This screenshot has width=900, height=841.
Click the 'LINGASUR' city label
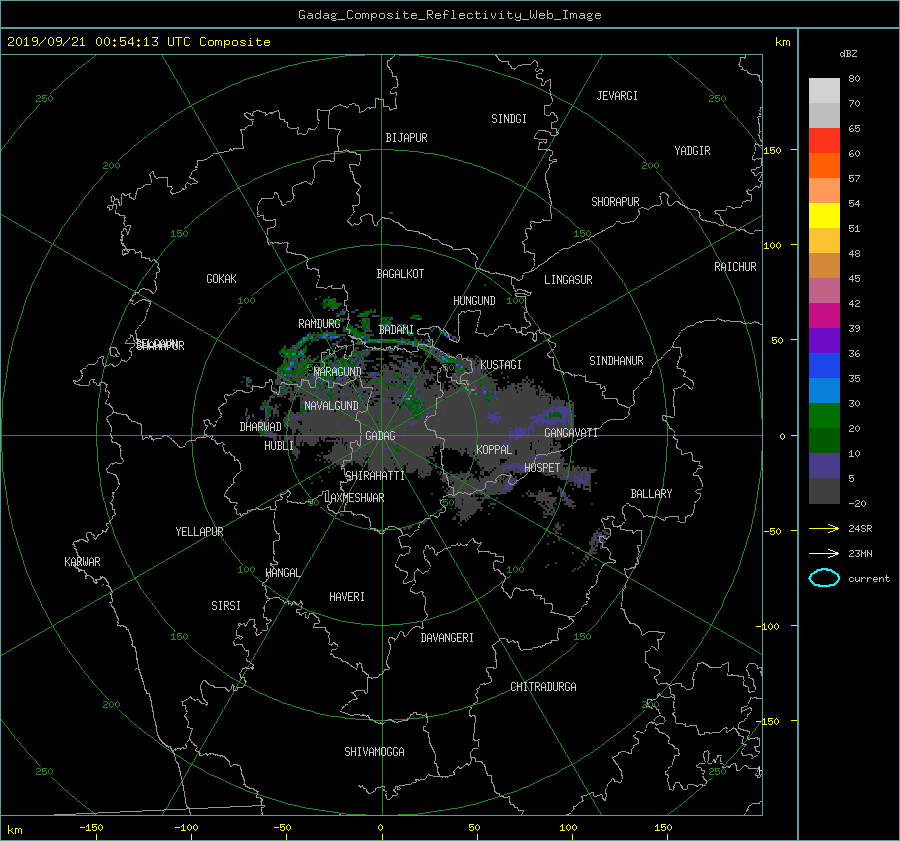[x=568, y=280]
